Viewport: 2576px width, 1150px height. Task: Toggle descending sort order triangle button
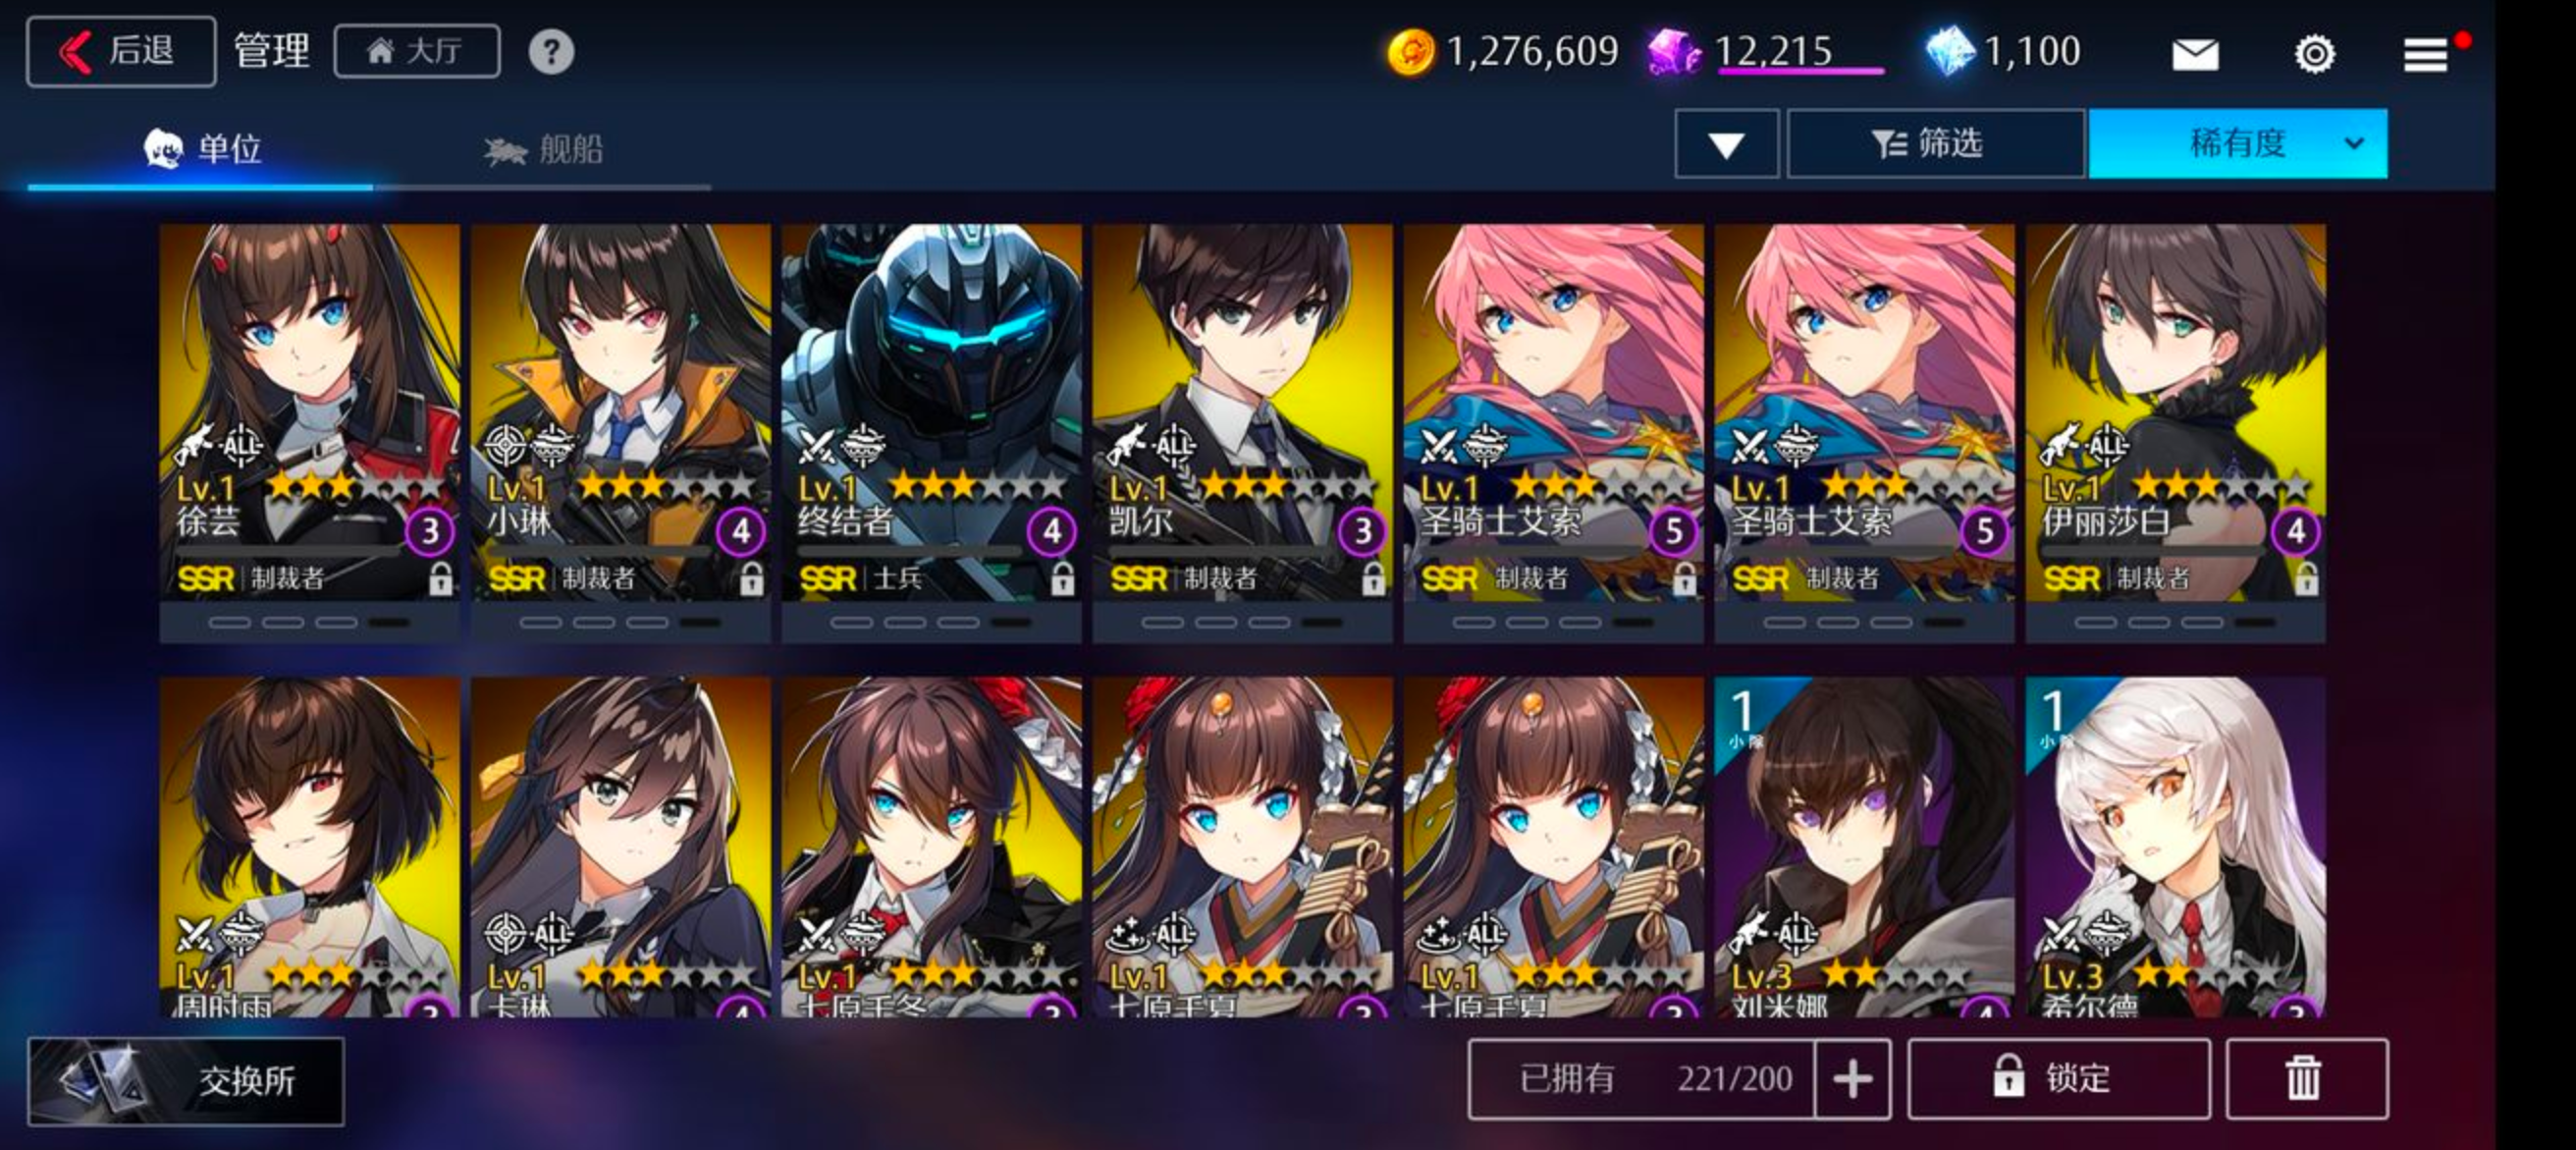pos(1727,144)
